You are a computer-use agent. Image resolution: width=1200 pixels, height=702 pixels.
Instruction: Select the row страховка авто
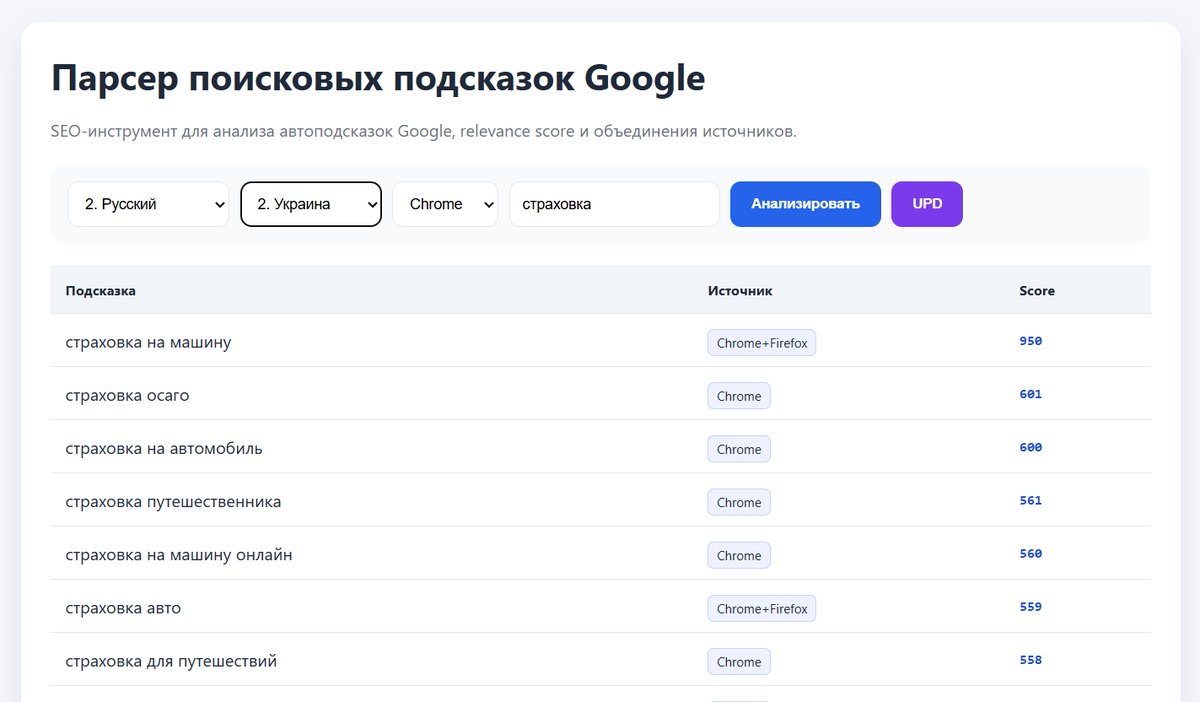pos(600,607)
